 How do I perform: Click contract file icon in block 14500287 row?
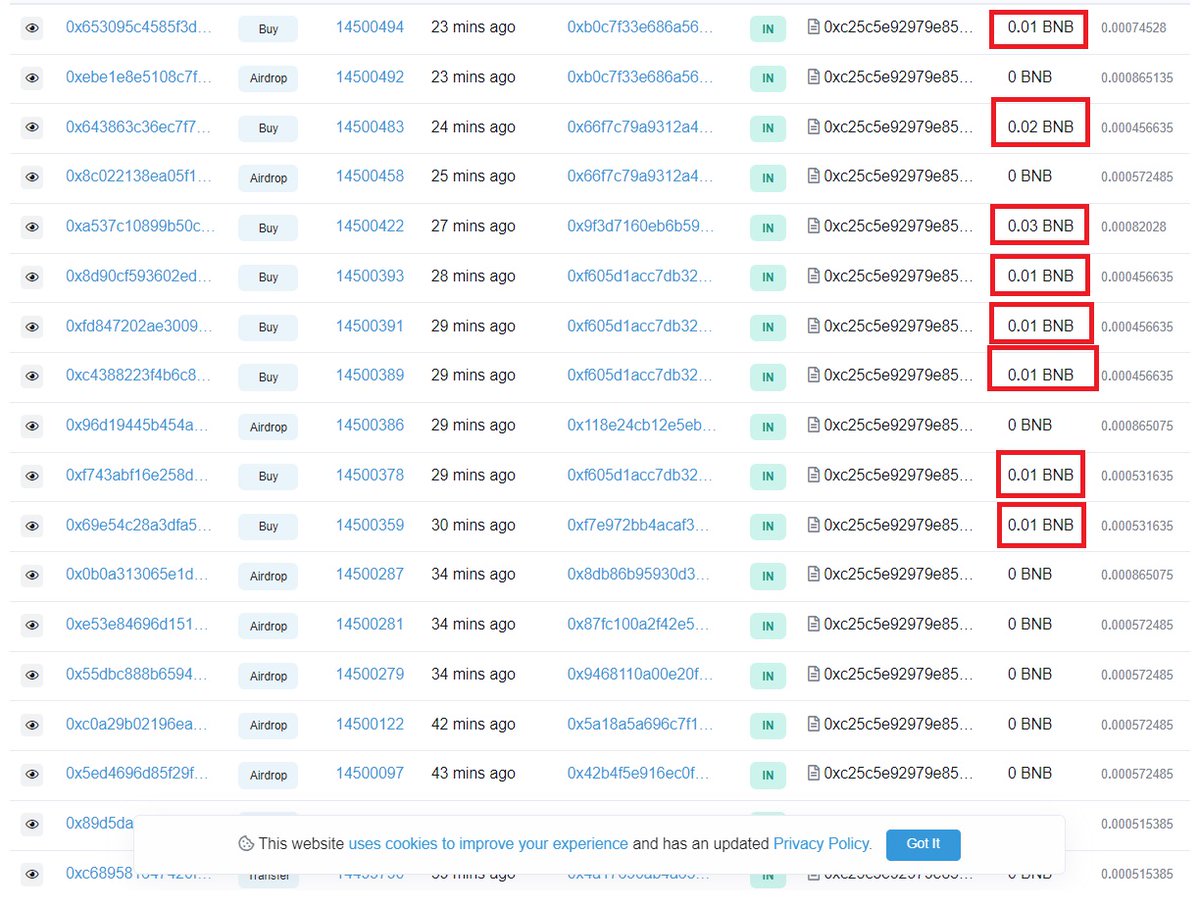click(x=813, y=575)
